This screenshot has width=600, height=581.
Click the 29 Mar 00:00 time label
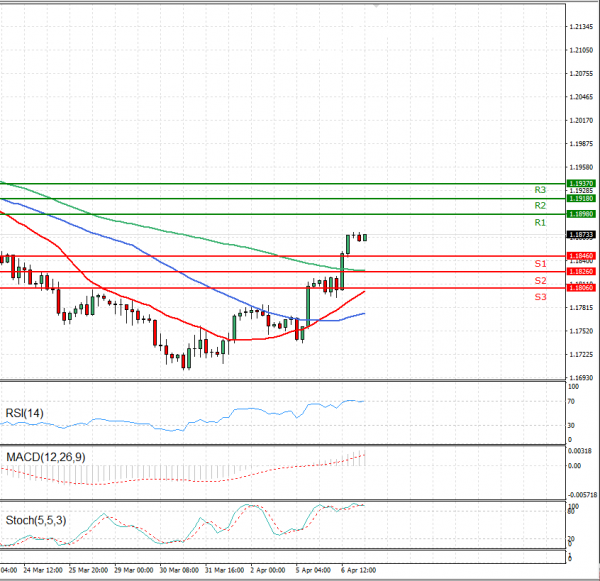click(x=134, y=570)
